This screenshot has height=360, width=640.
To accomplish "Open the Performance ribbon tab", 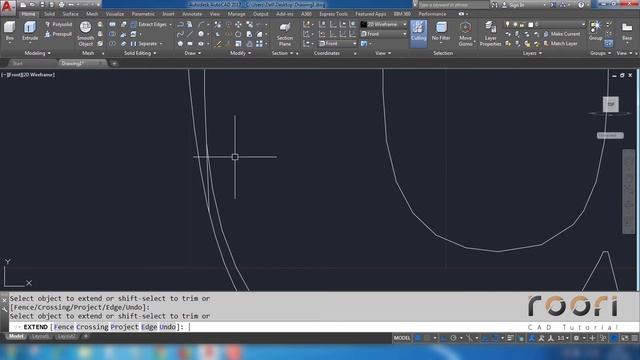I will [x=432, y=14].
